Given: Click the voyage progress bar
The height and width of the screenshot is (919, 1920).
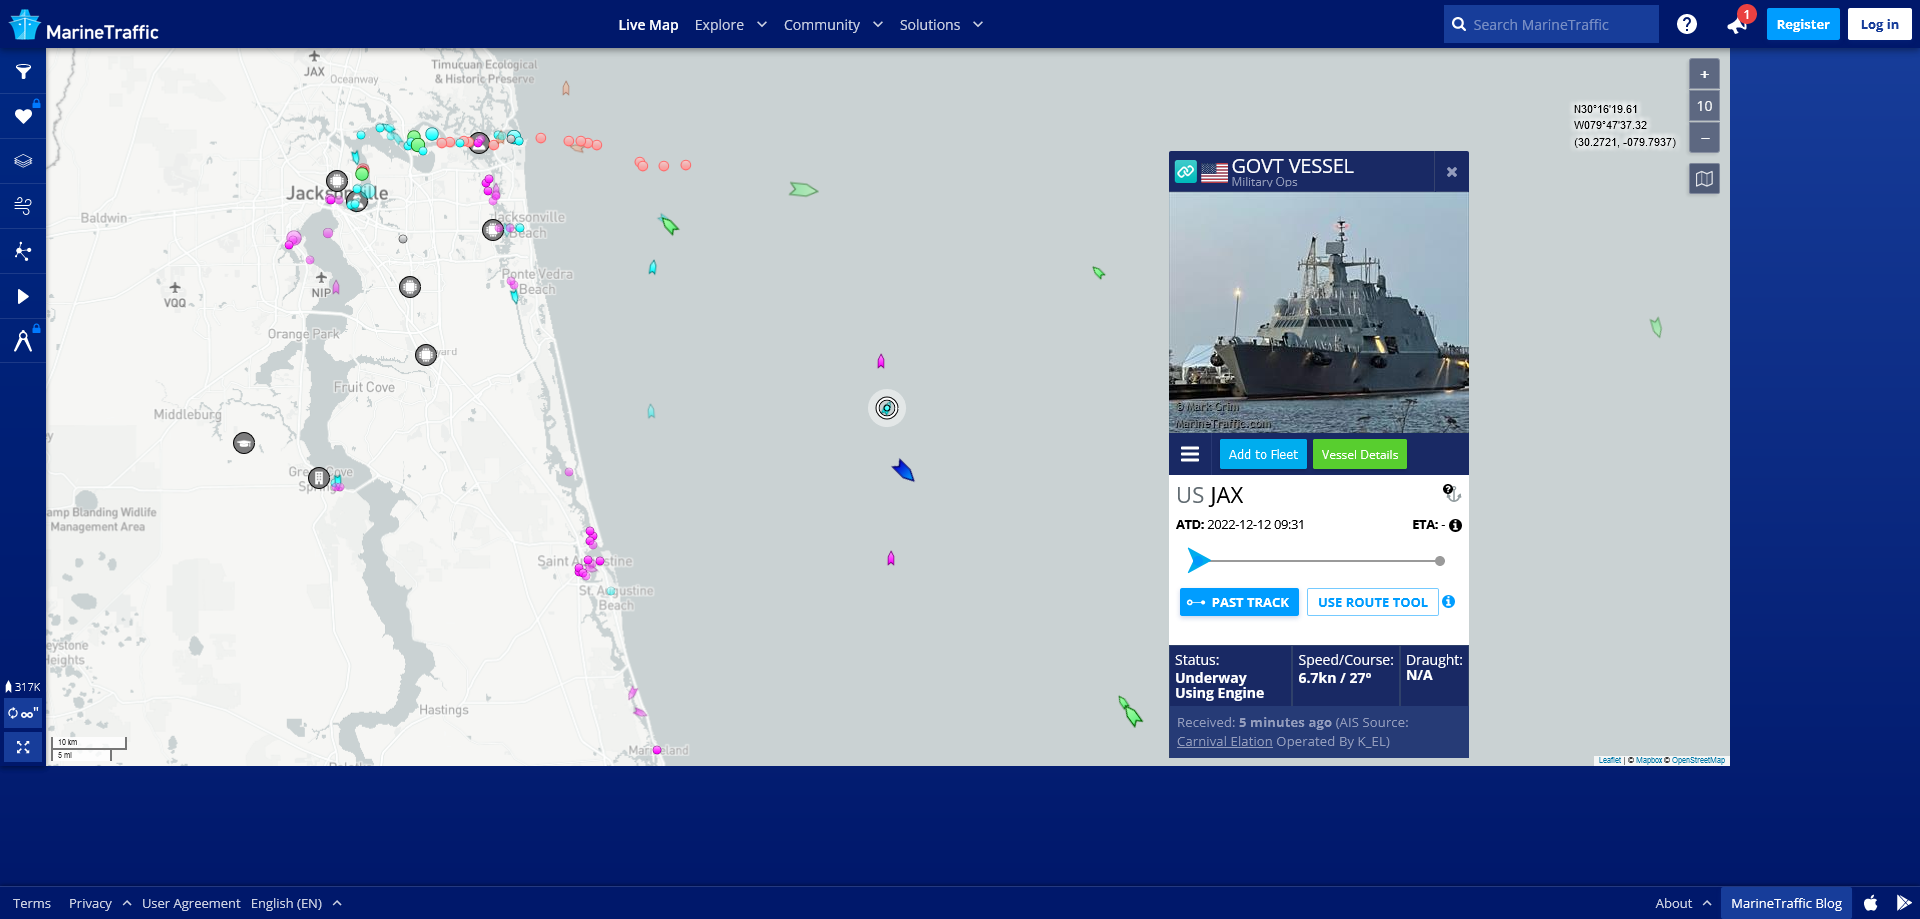Looking at the screenshot, I should 1316,561.
